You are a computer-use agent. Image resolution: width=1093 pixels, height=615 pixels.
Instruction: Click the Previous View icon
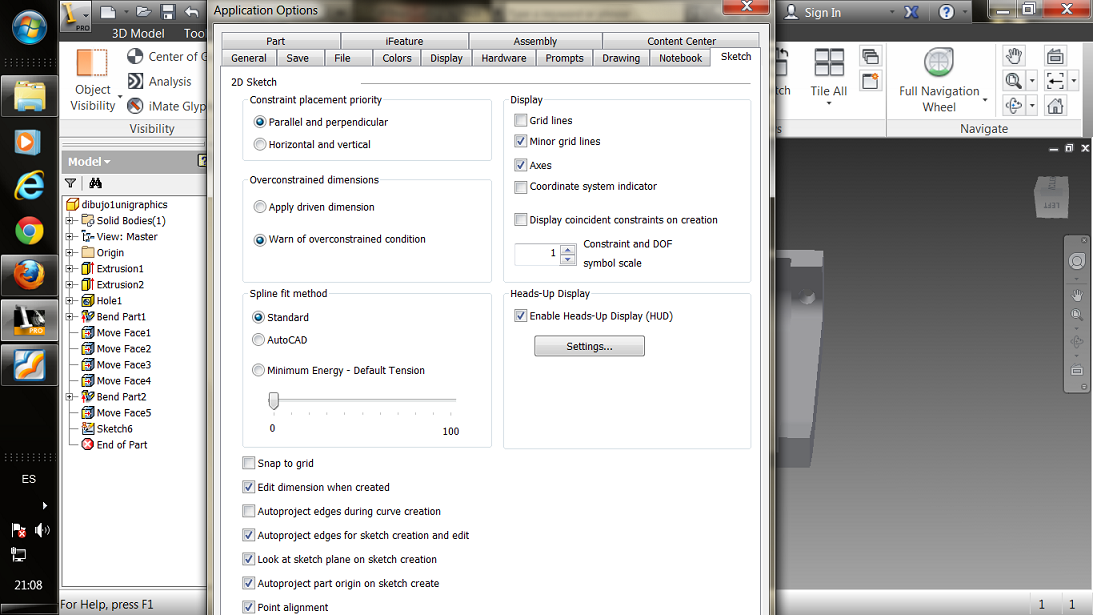(x=1055, y=81)
